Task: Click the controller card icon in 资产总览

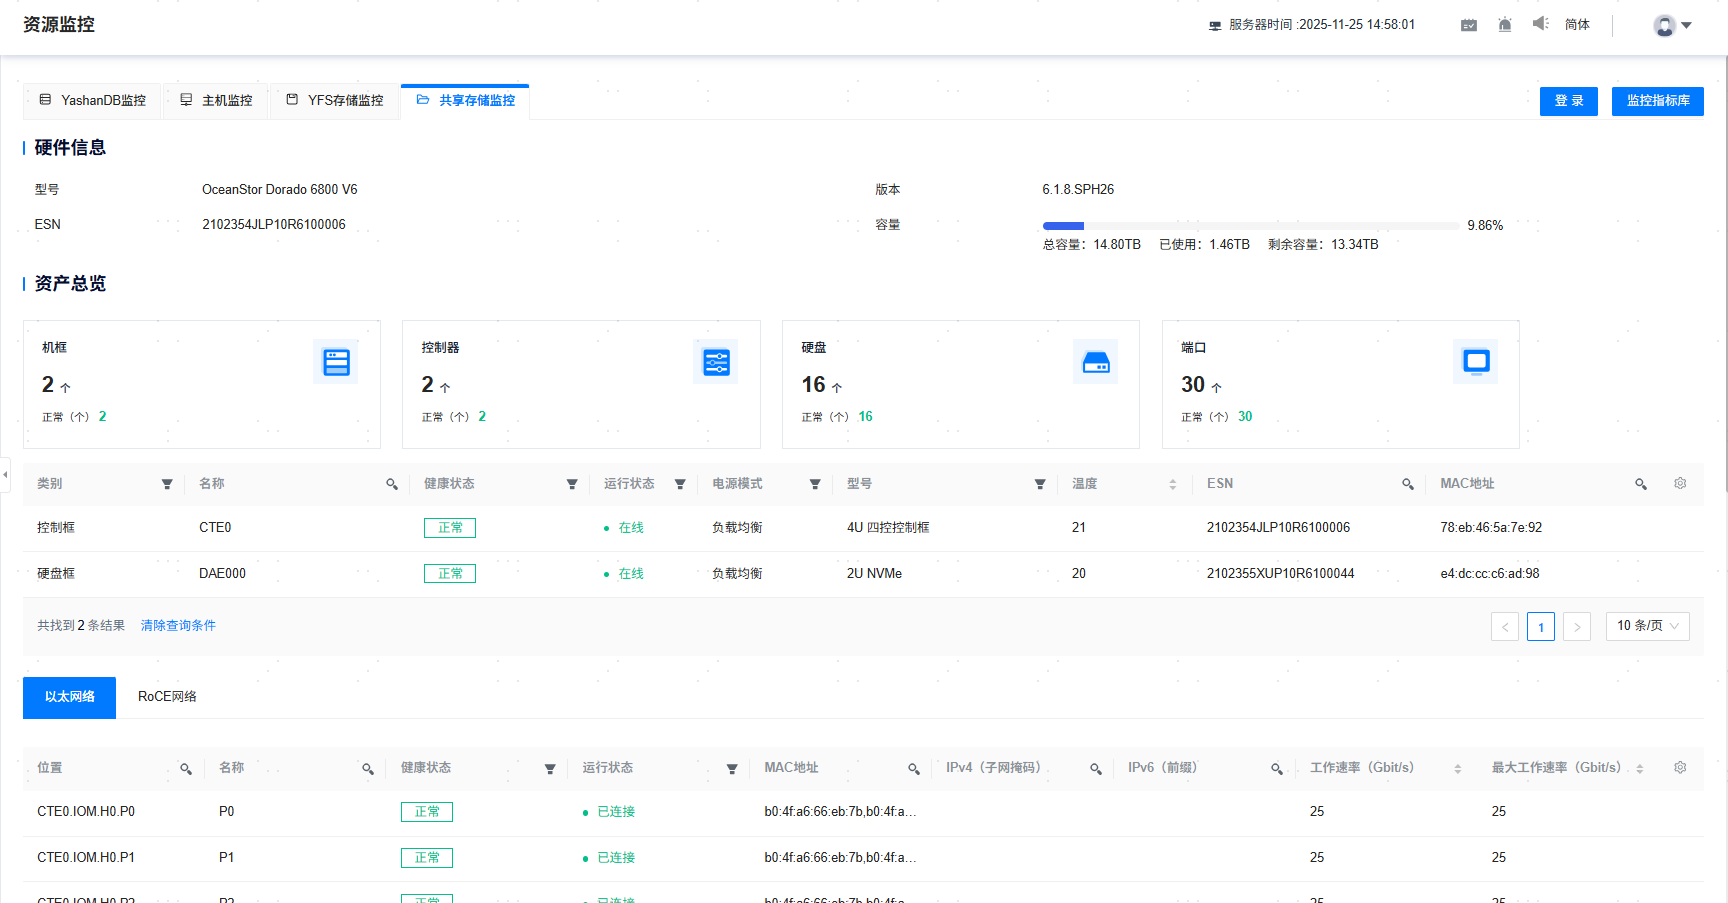Action: click(716, 361)
